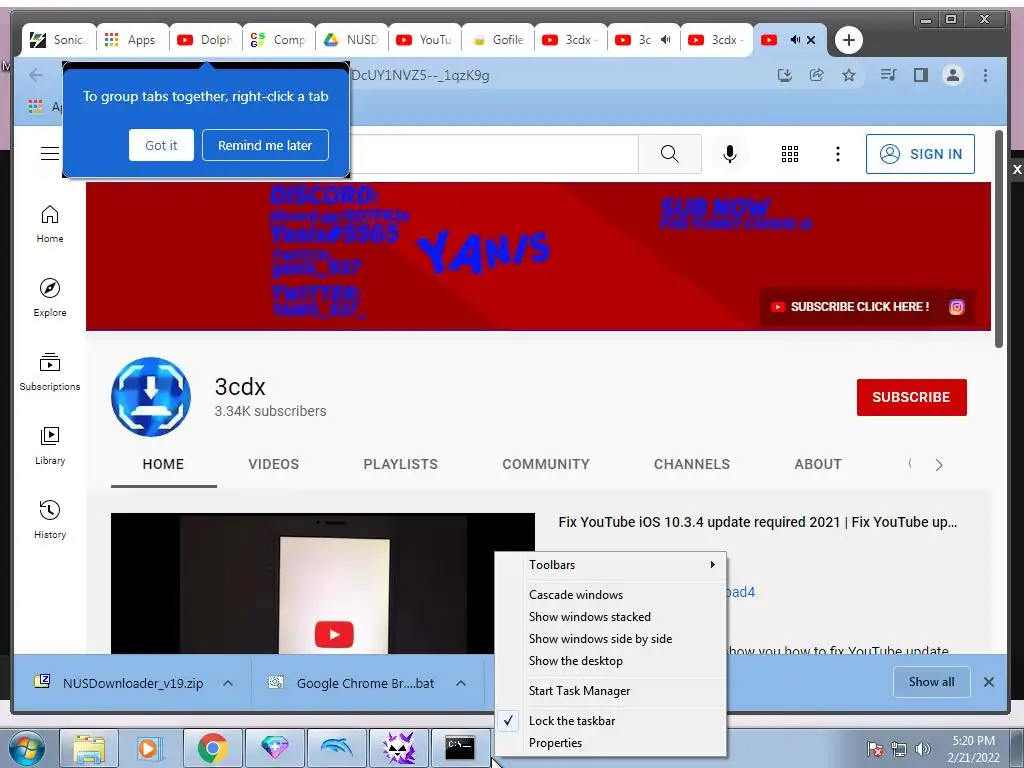This screenshot has width=1024, height=768.
Task: Switch to the Gofile browser tab
Action: (498, 40)
